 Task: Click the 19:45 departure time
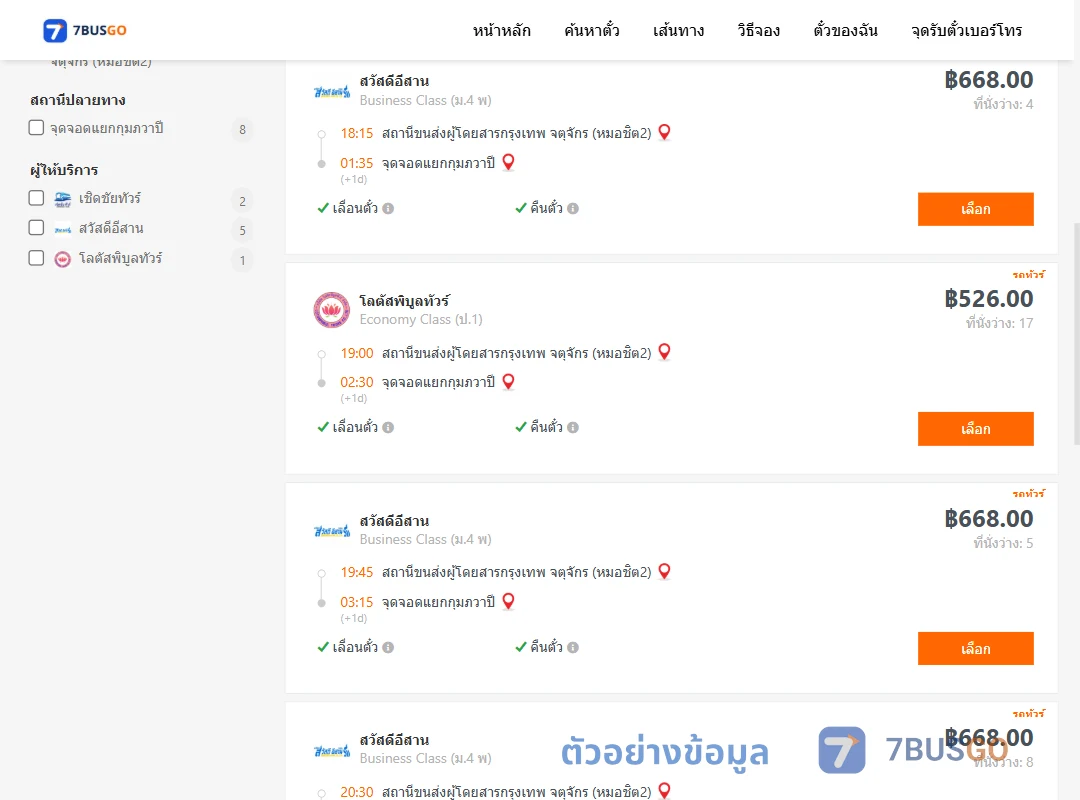[x=356, y=572]
